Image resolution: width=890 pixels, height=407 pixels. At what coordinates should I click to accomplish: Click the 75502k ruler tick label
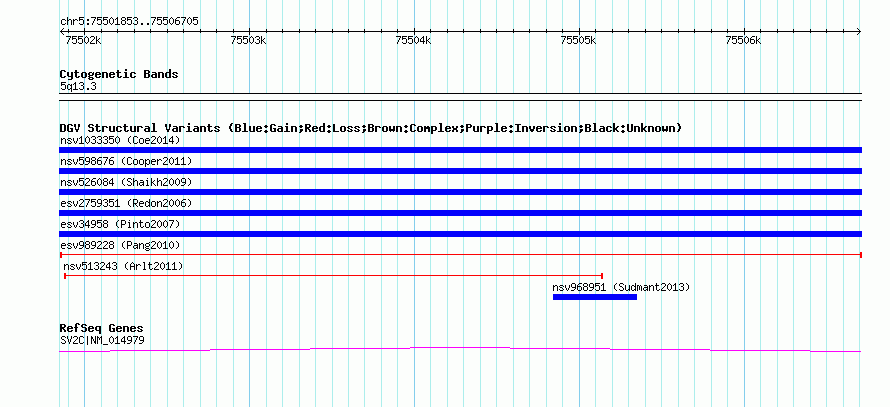click(x=83, y=40)
